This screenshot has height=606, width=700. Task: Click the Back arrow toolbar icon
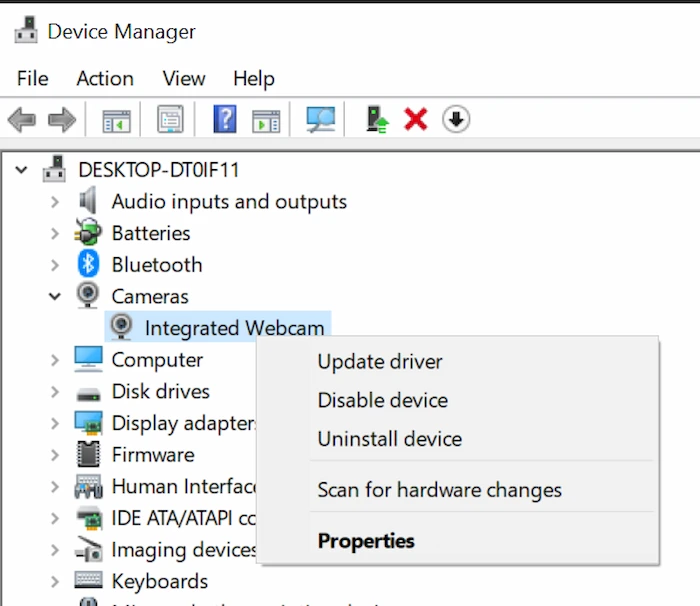pyautogui.click(x=21, y=119)
